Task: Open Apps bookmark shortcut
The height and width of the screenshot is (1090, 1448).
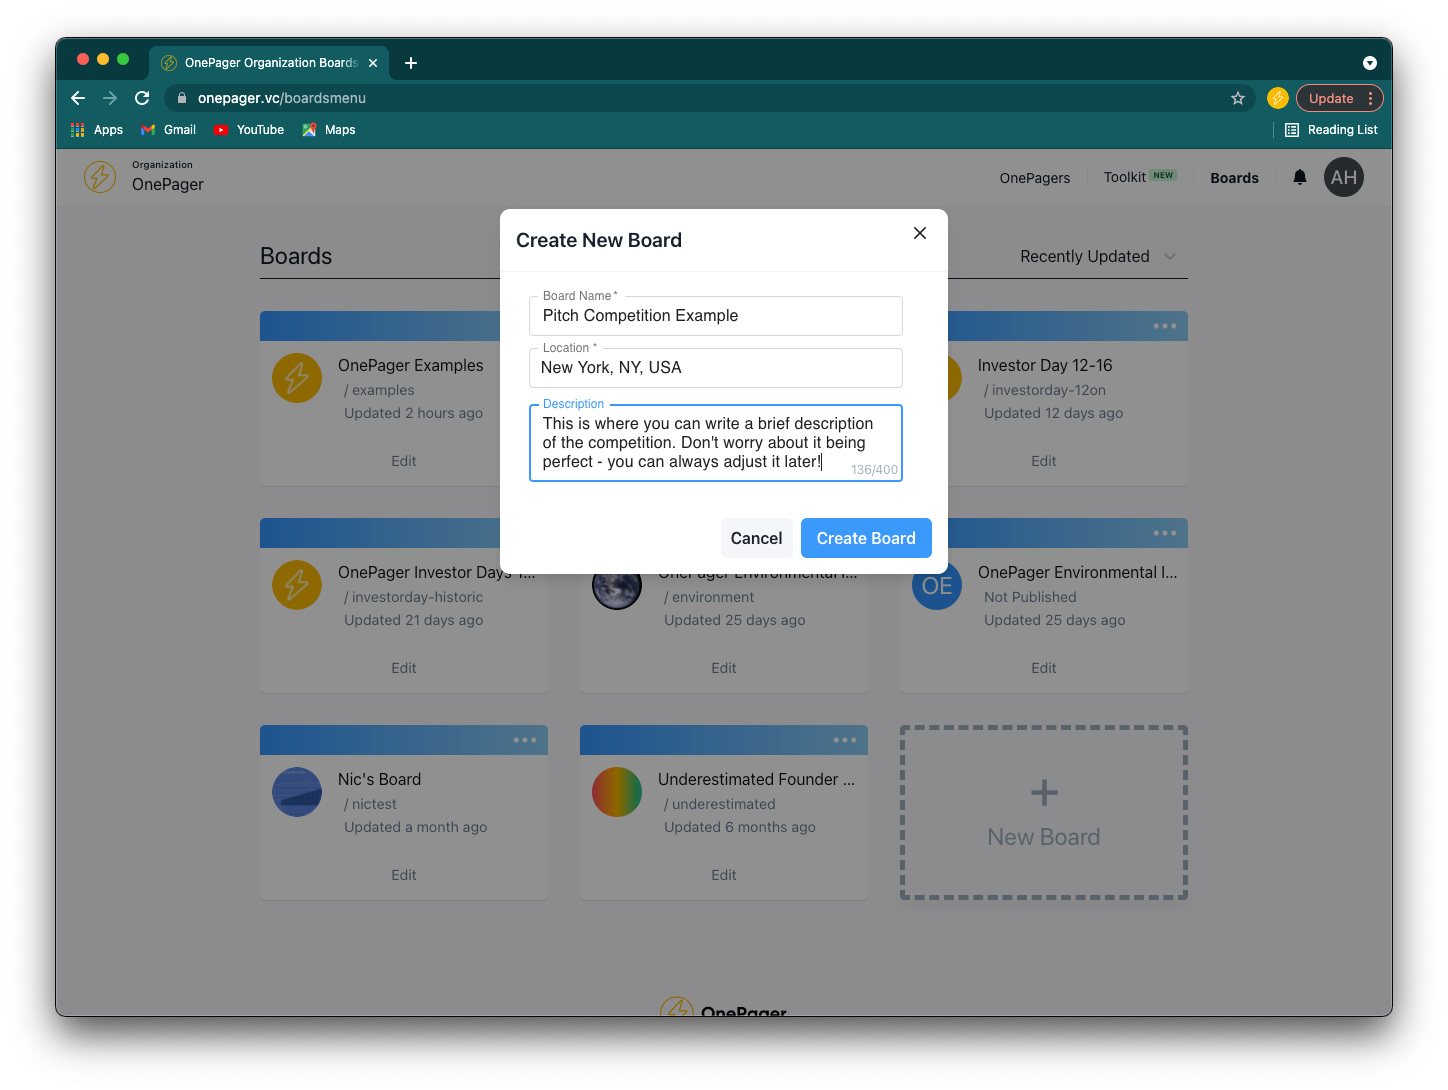Action: (x=97, y=130)
